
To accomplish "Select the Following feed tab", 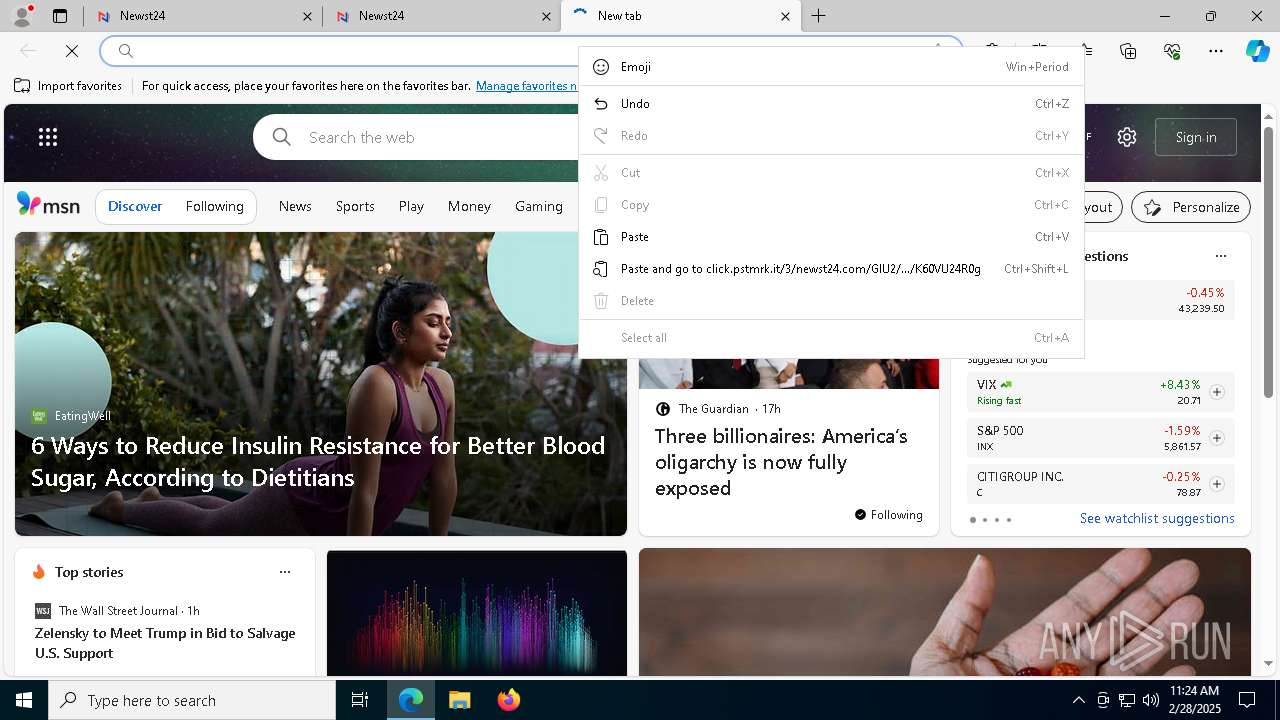I will (x=214, y=206).
